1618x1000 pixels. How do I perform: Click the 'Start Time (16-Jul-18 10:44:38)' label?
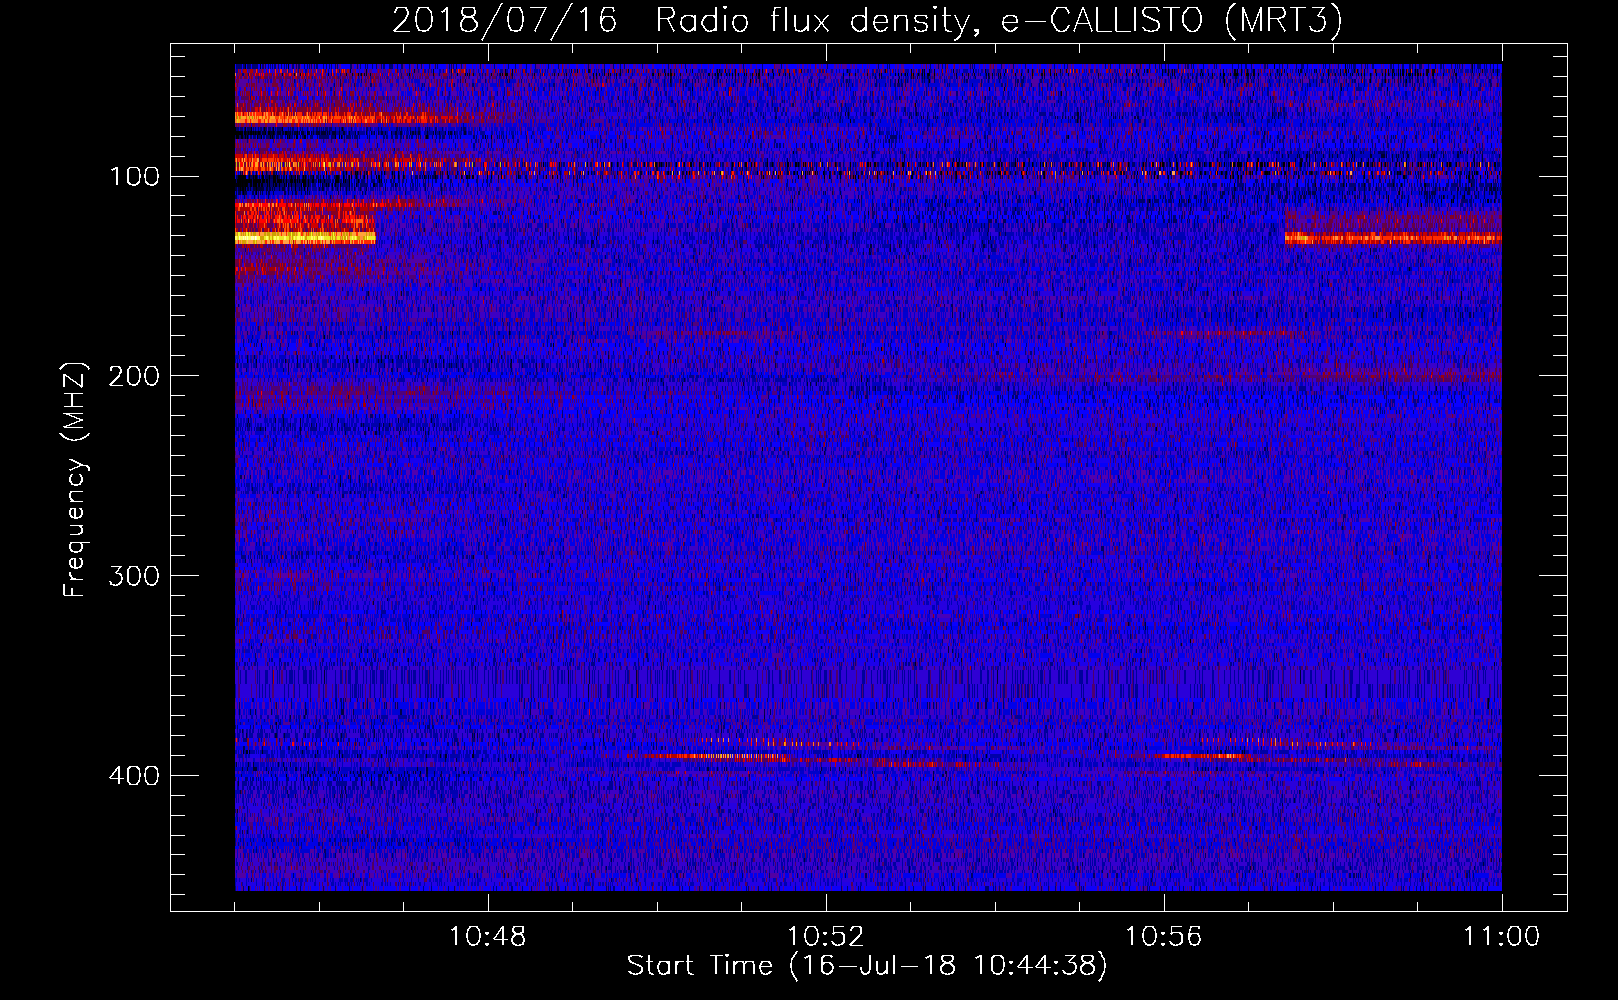click(x=867, y=966)
